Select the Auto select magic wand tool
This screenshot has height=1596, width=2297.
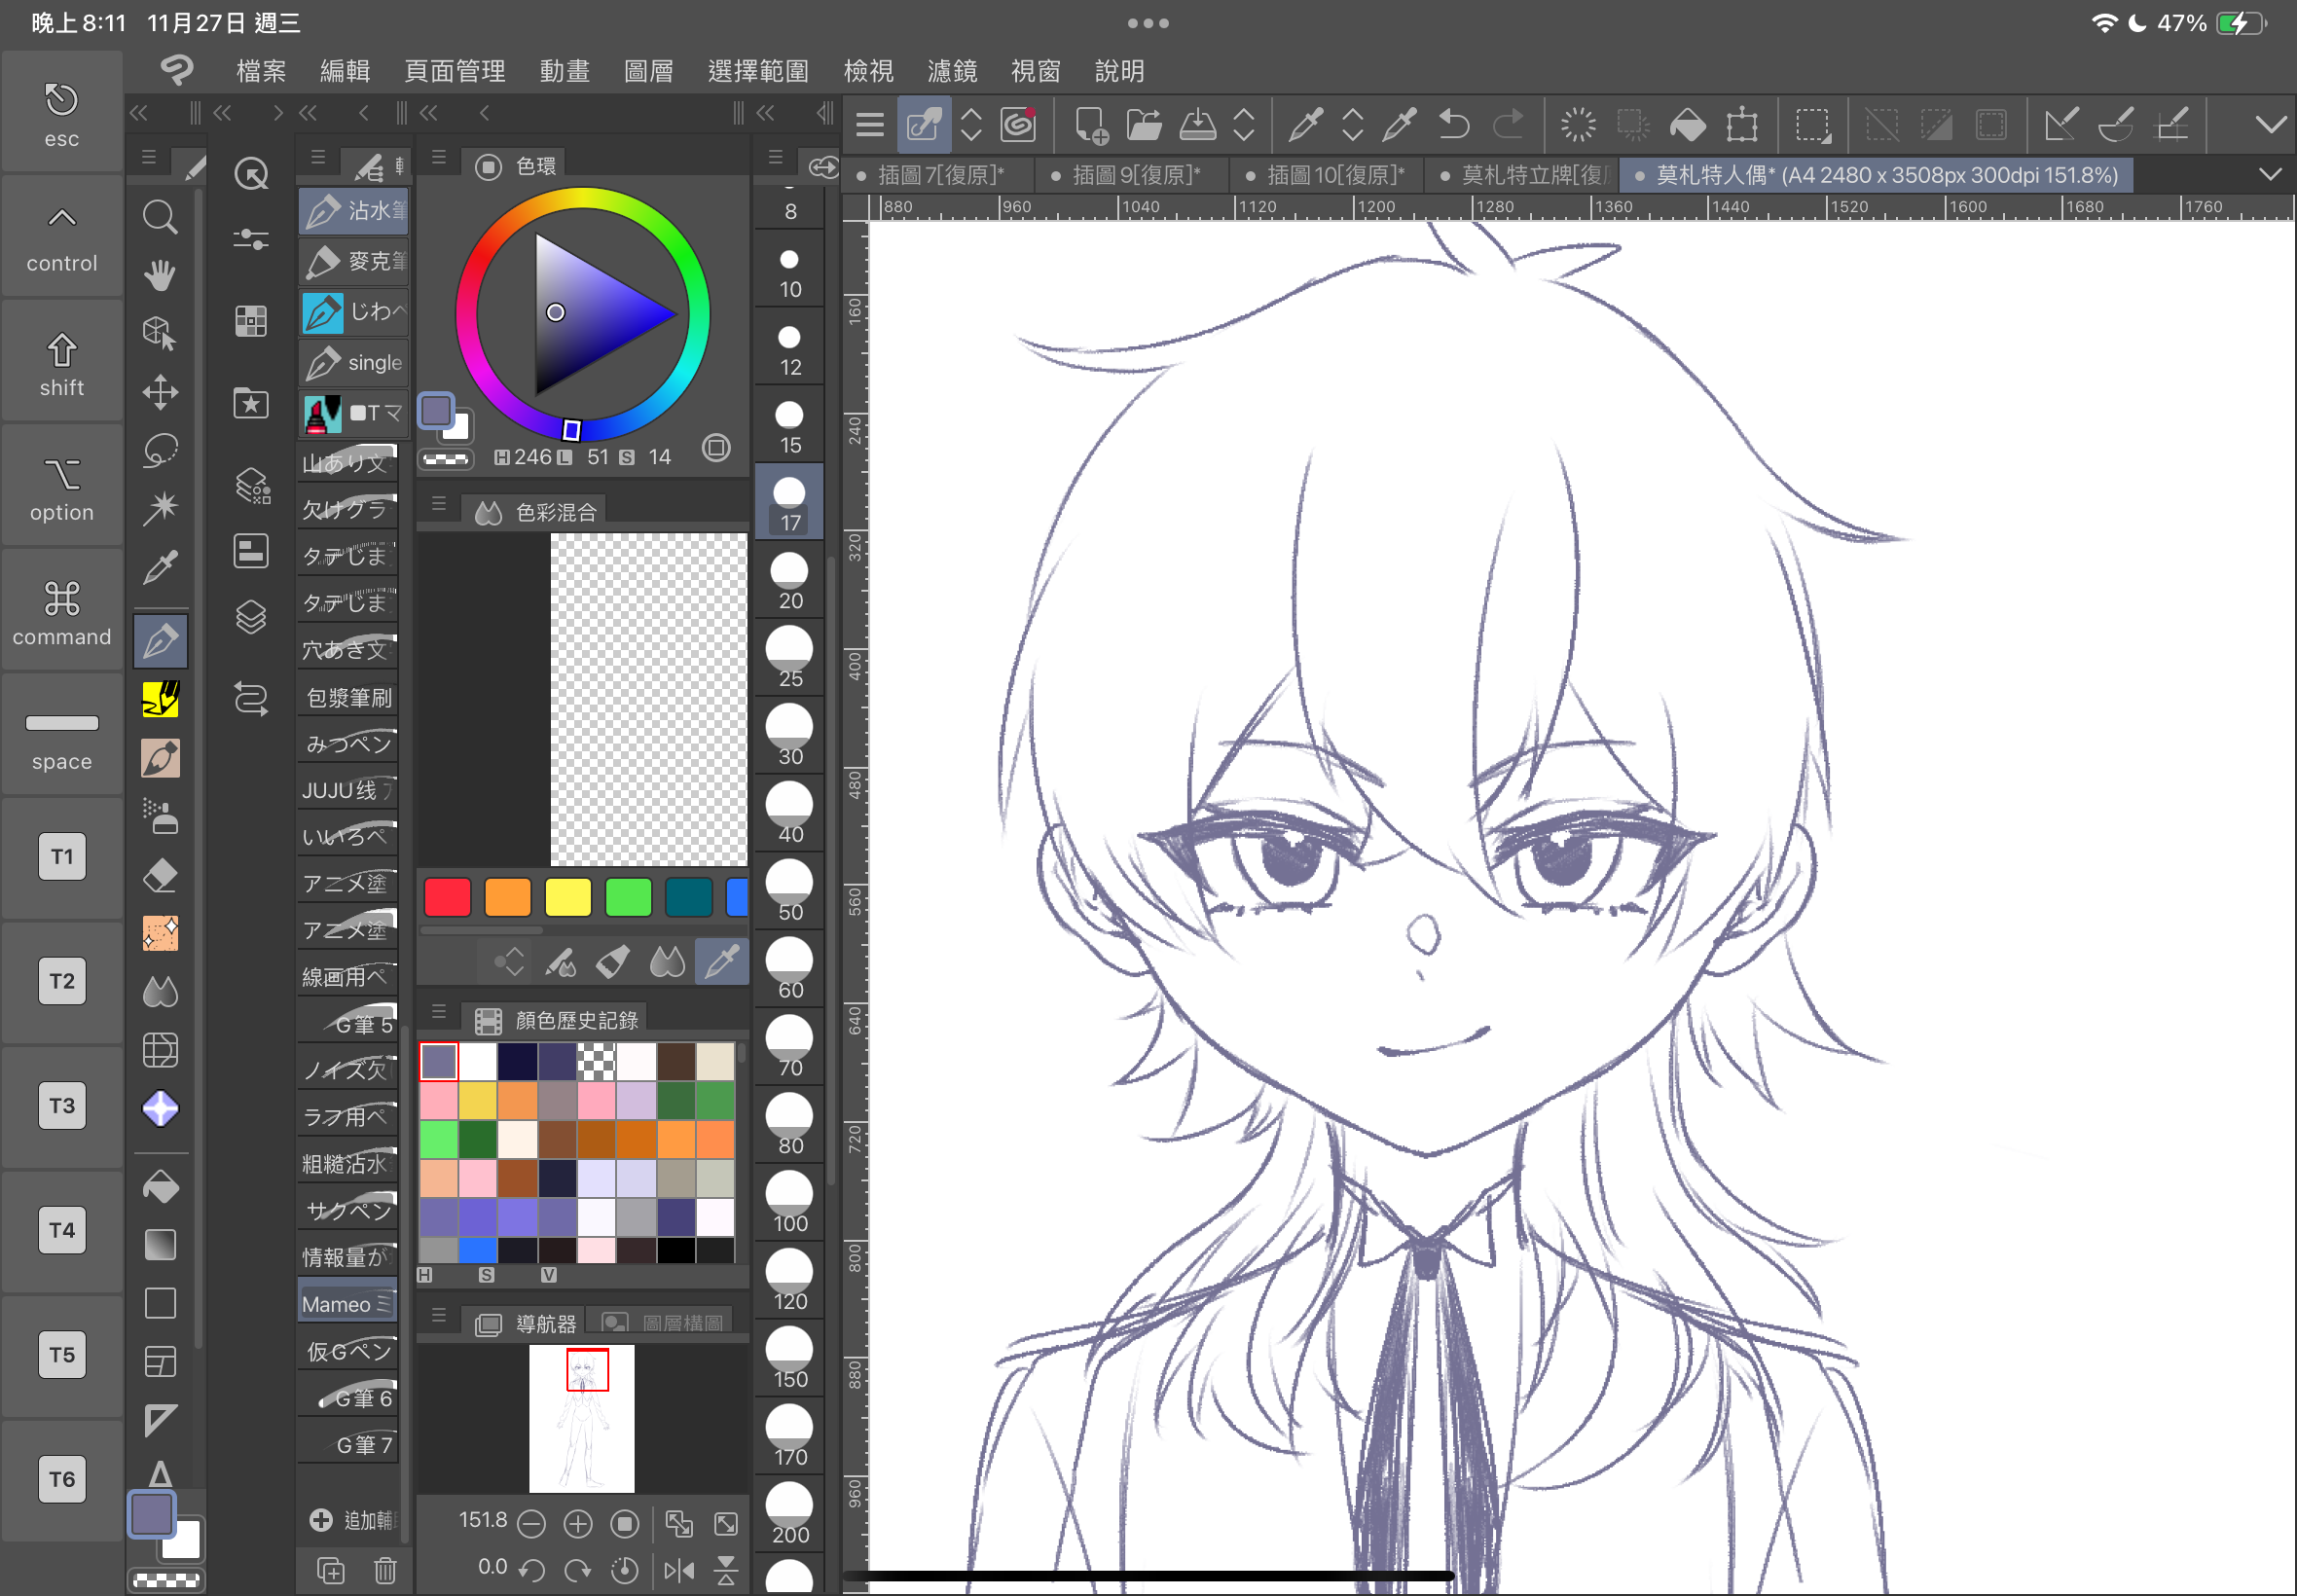point(160,508)
